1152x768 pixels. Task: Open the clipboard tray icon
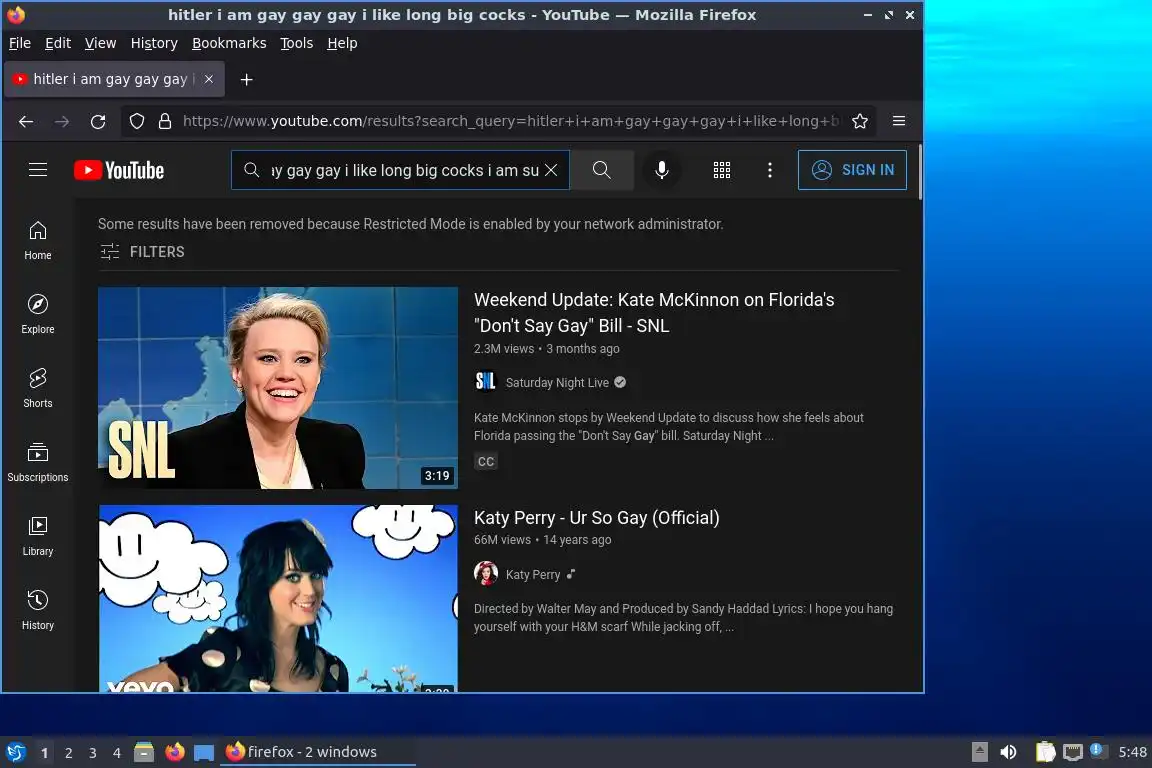(x=1045, y=752)
